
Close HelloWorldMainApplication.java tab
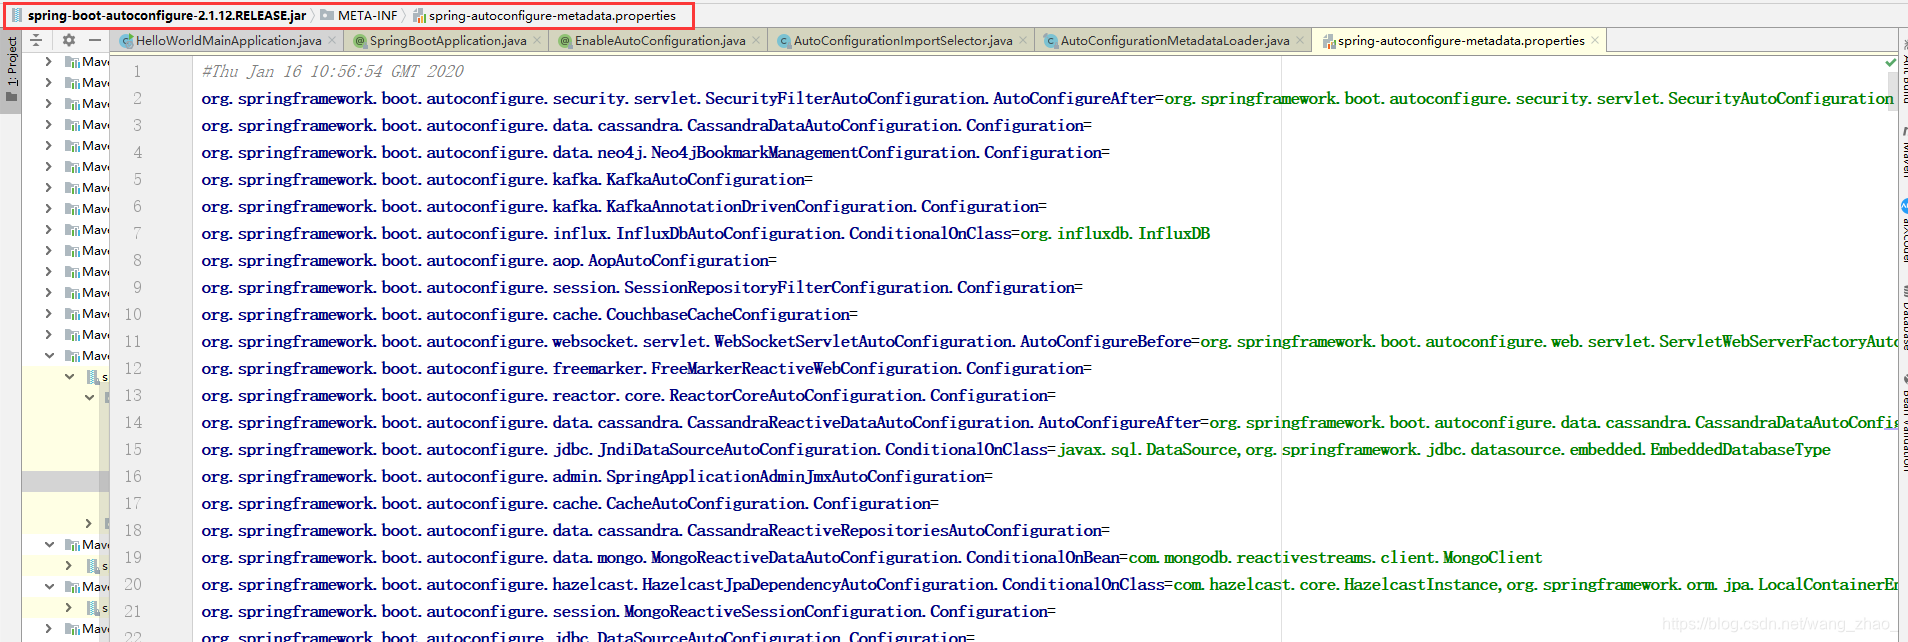point(333,41)
